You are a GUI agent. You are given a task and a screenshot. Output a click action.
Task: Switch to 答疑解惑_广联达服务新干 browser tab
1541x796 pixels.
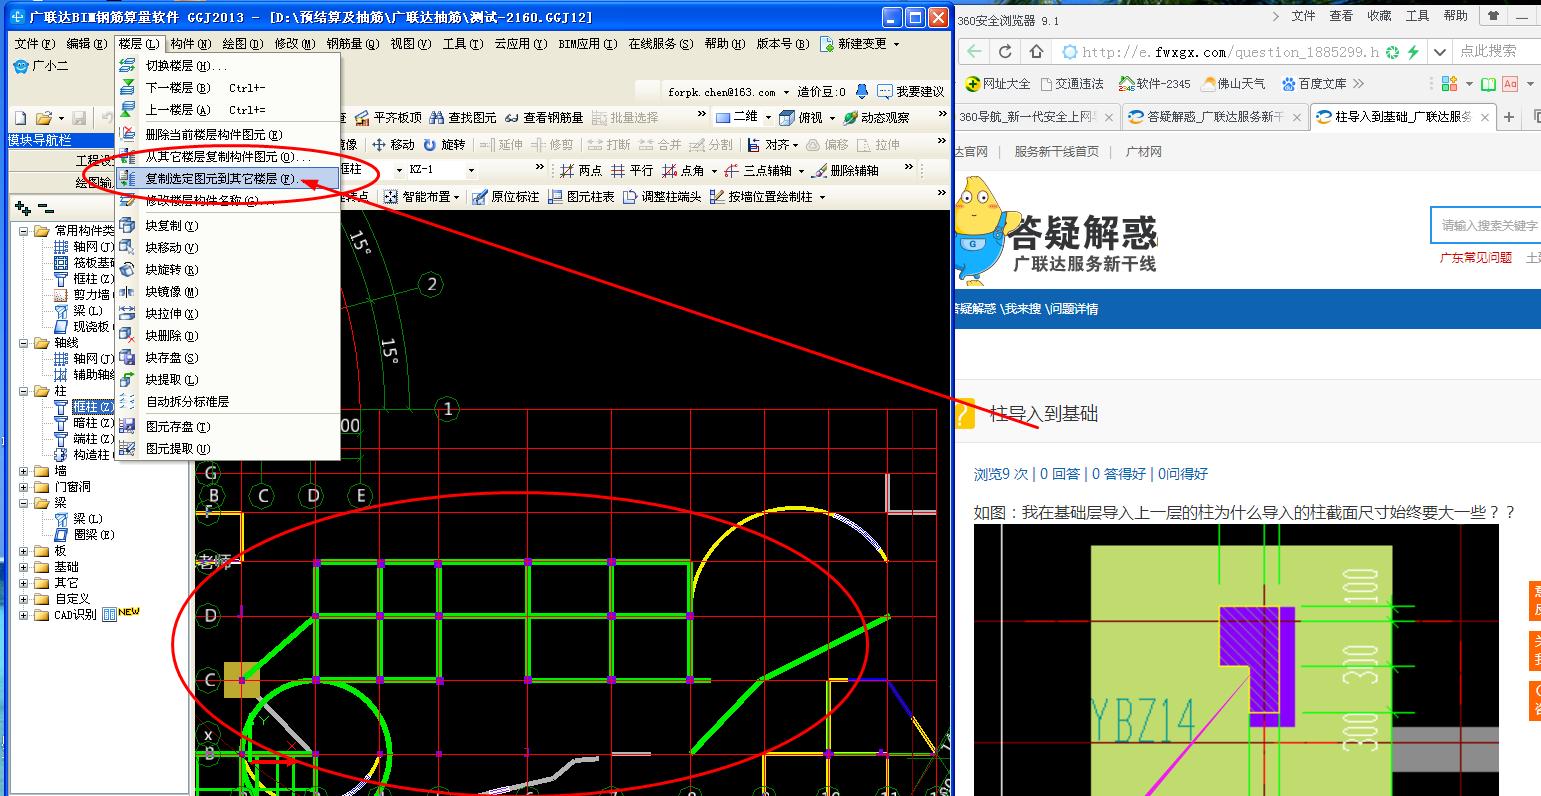click(1215, 117)
